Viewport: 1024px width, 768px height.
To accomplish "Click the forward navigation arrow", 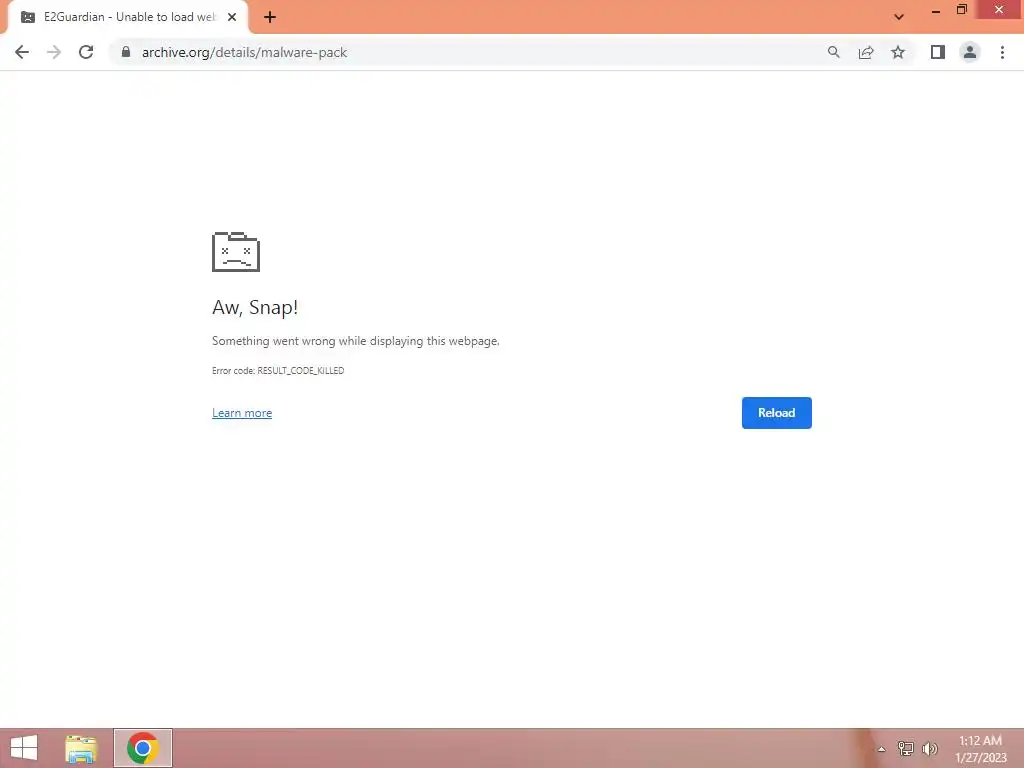I will [x=54, y=52].
